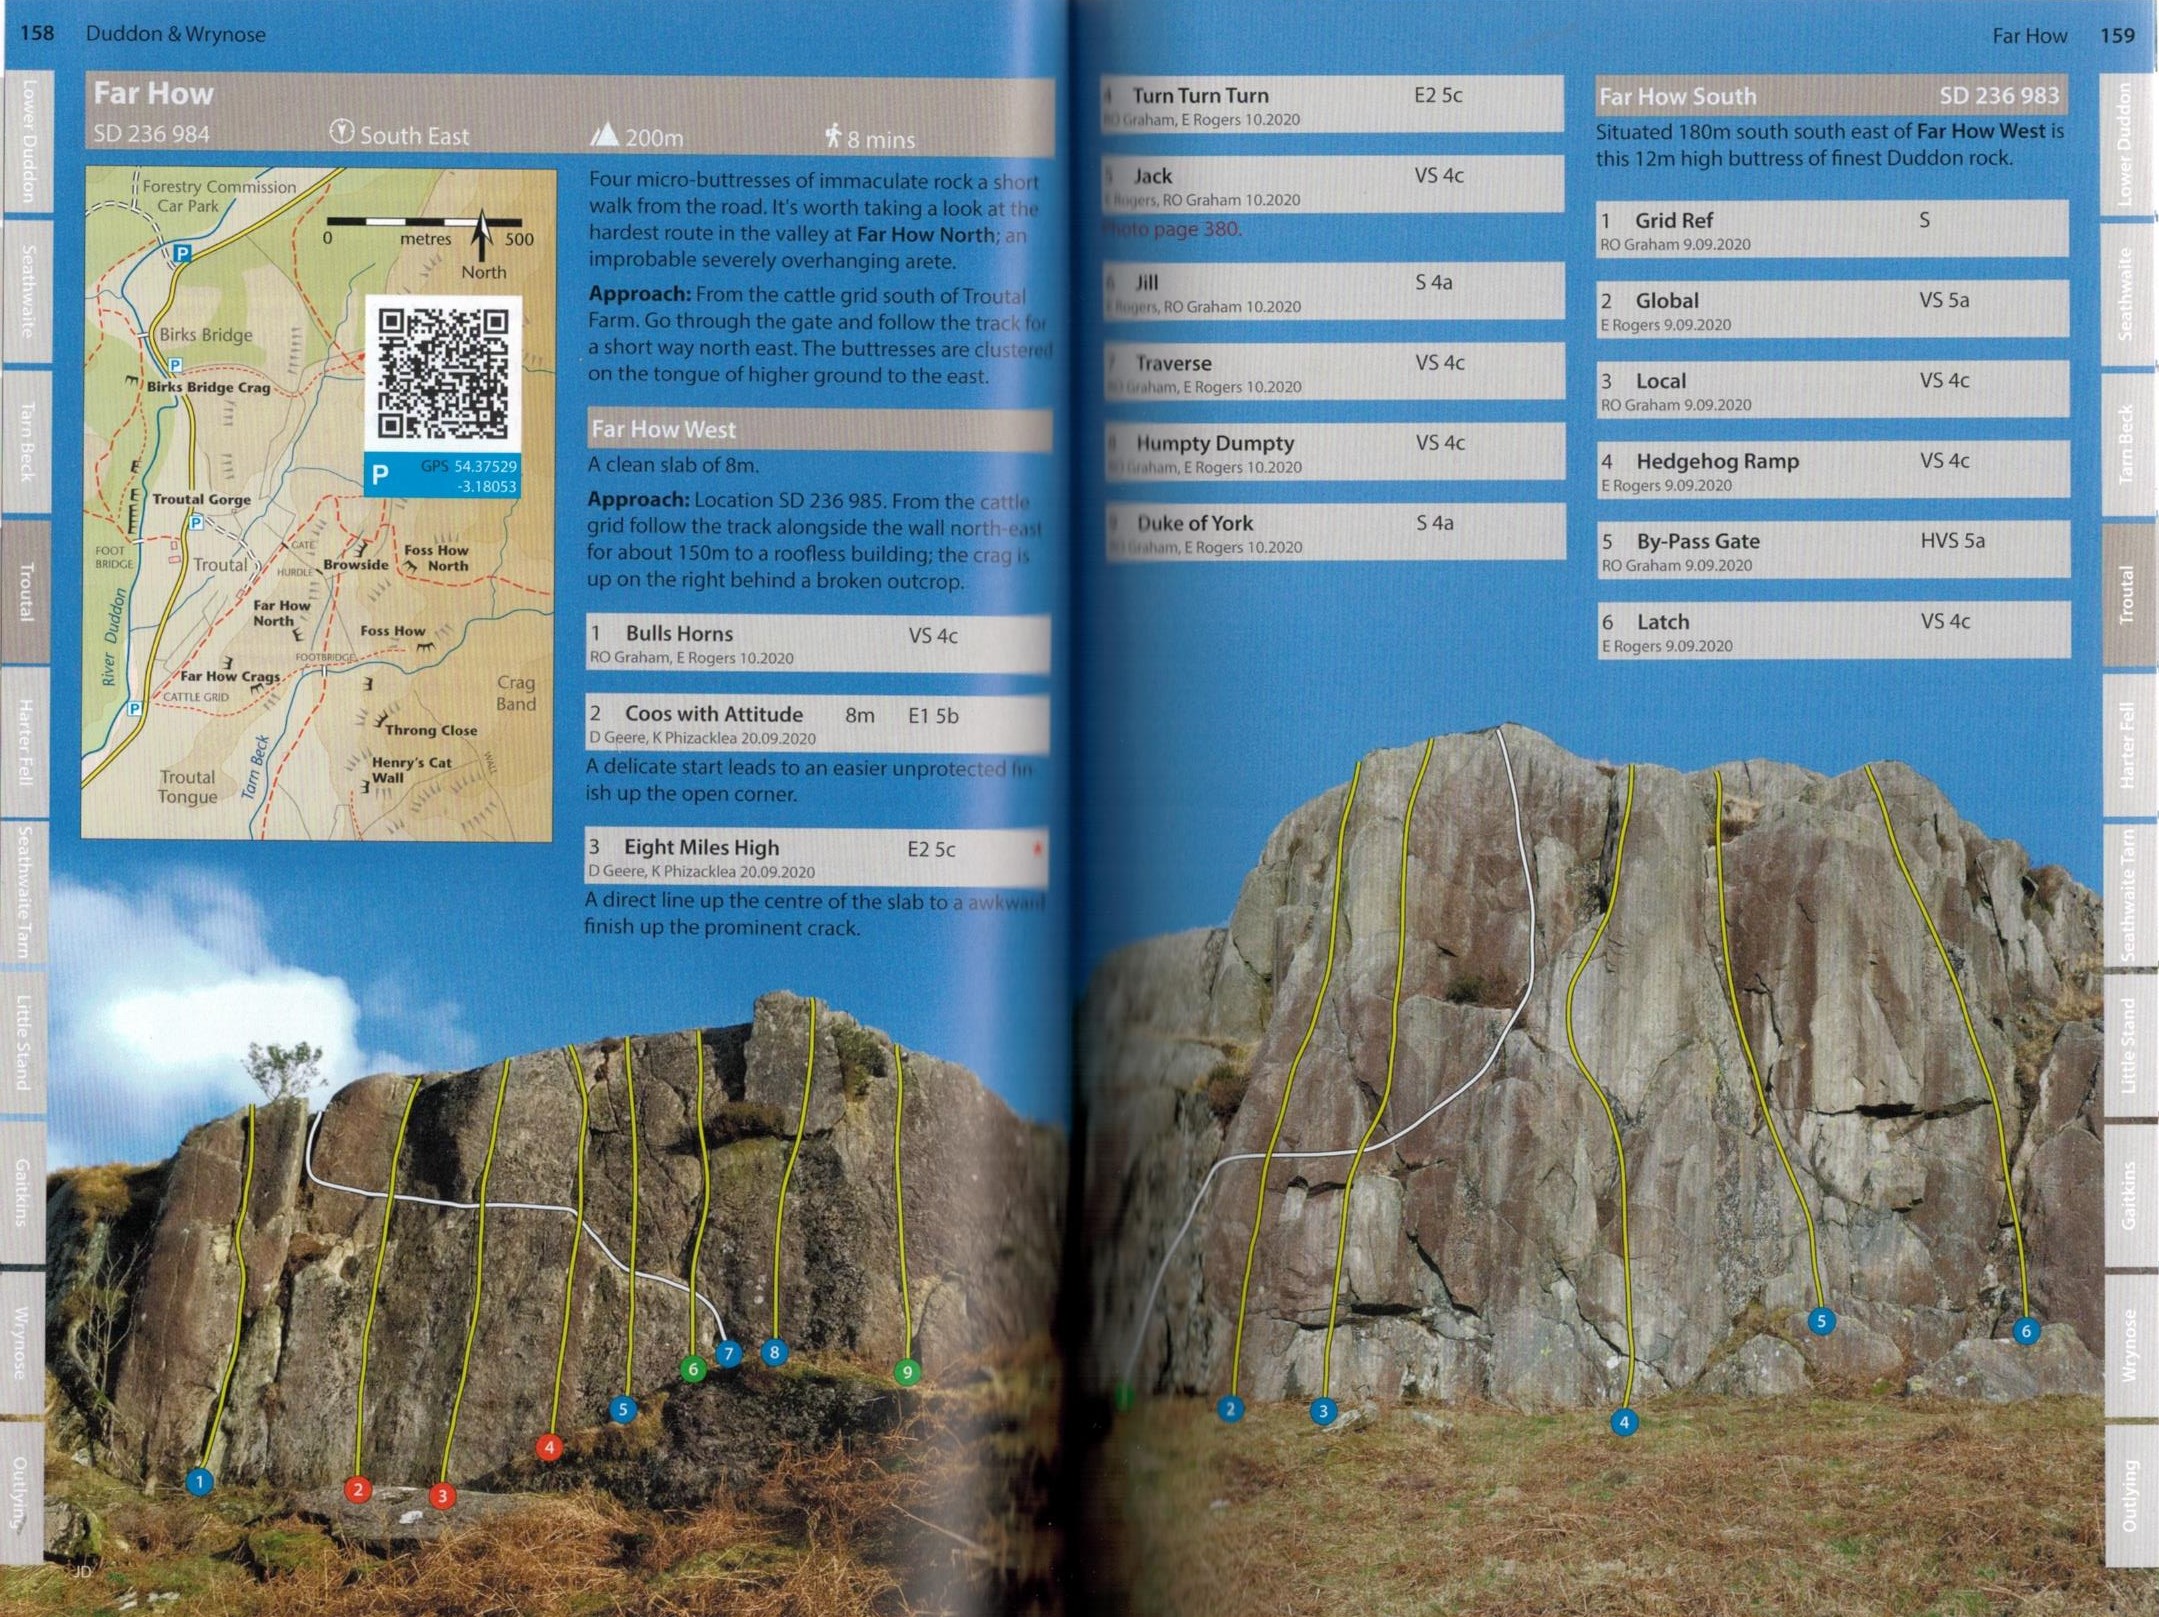Click the Birks Bridge Crag label on the map

pos(209,387)
